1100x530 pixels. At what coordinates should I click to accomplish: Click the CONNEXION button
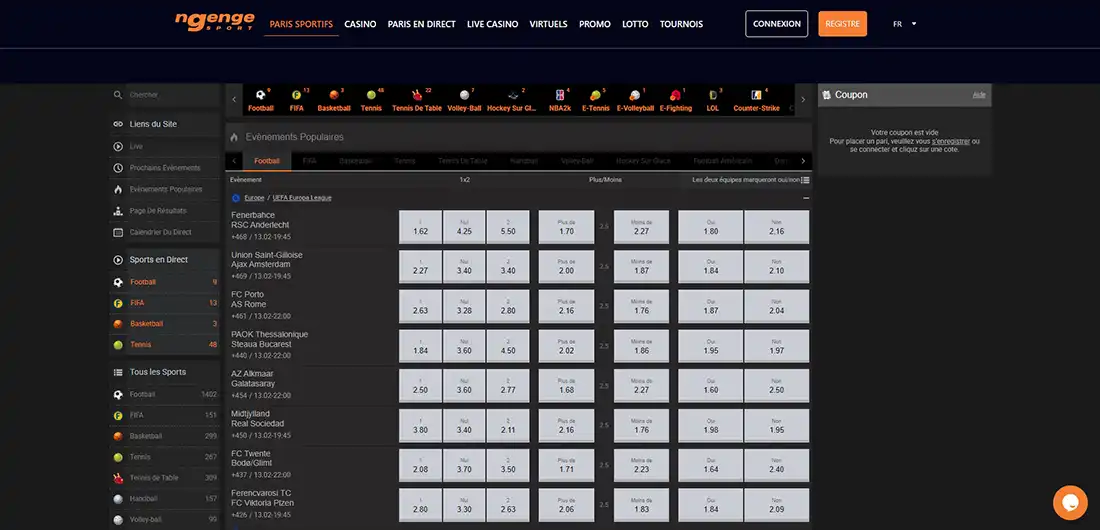click(x=776, y=24)
